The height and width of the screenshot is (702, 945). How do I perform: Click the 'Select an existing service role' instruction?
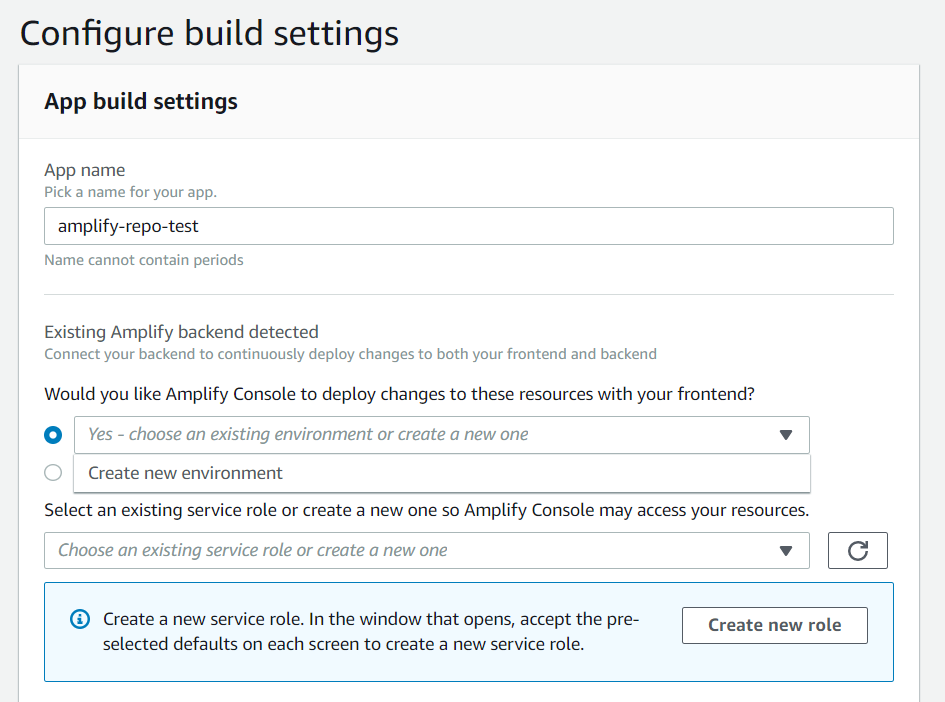tap(426, 510)
